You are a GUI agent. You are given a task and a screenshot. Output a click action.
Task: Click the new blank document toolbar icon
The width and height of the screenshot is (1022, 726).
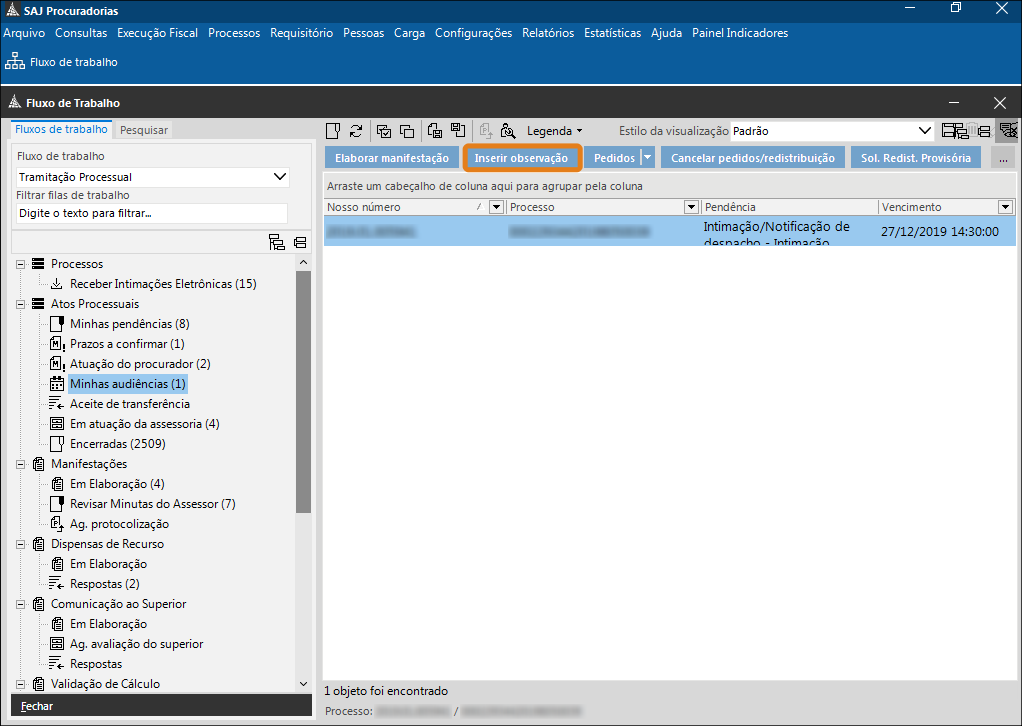[x=333, y=131]
